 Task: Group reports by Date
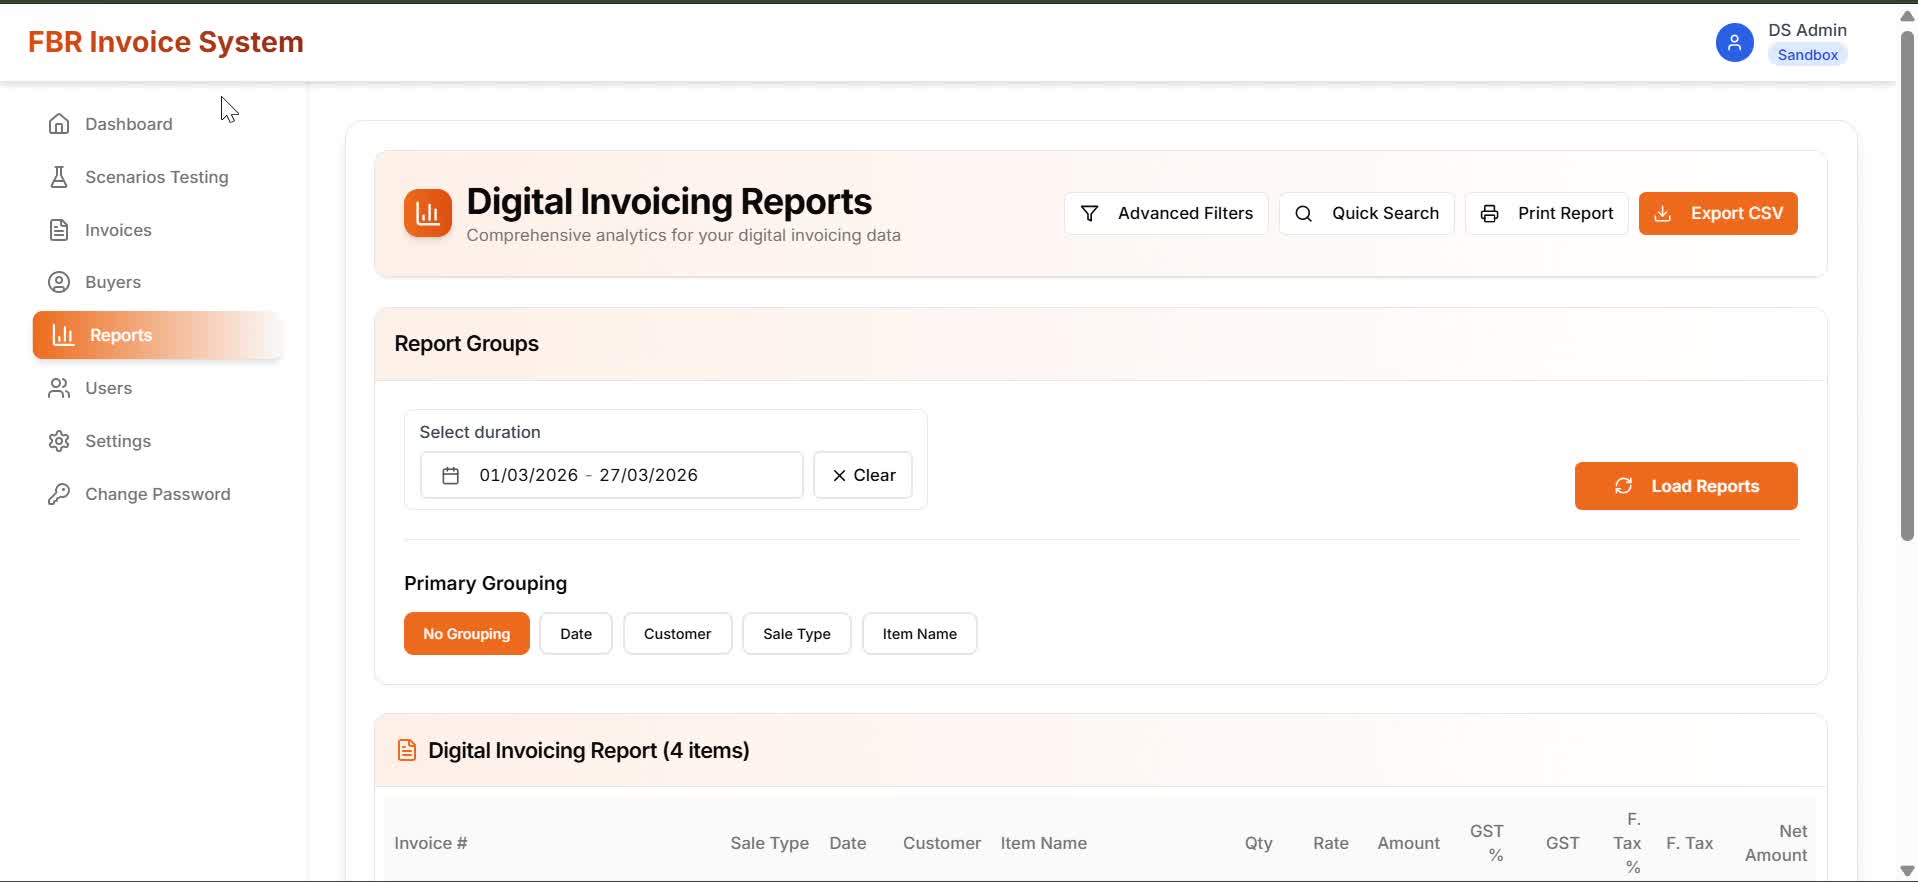(x=576, y=634)
